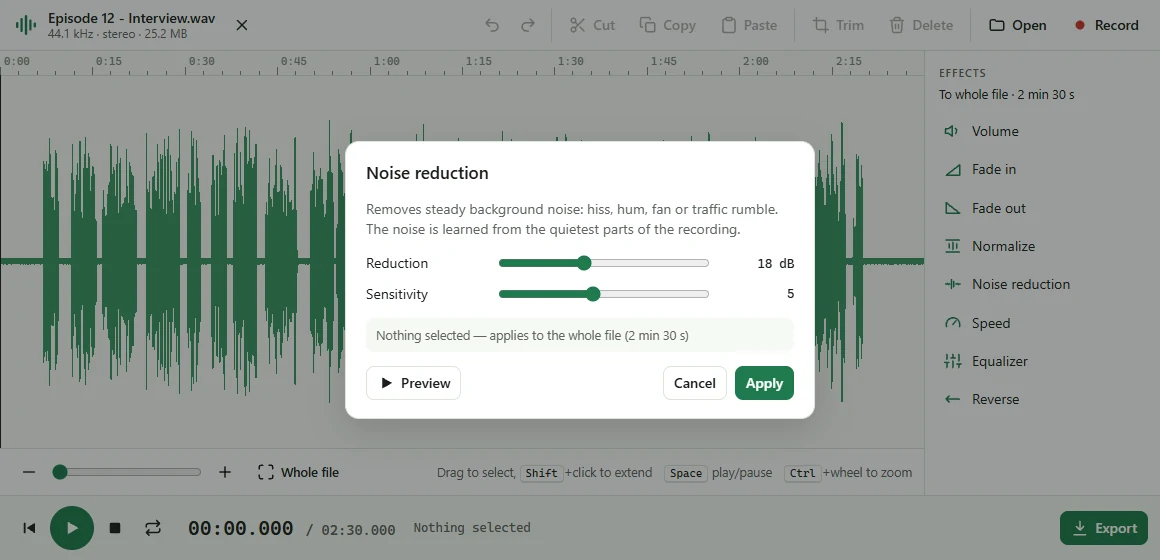Viewport: 1160px width, 560px height.
Task: Adjust the Reduction slider handle
Action: point(584,263)
